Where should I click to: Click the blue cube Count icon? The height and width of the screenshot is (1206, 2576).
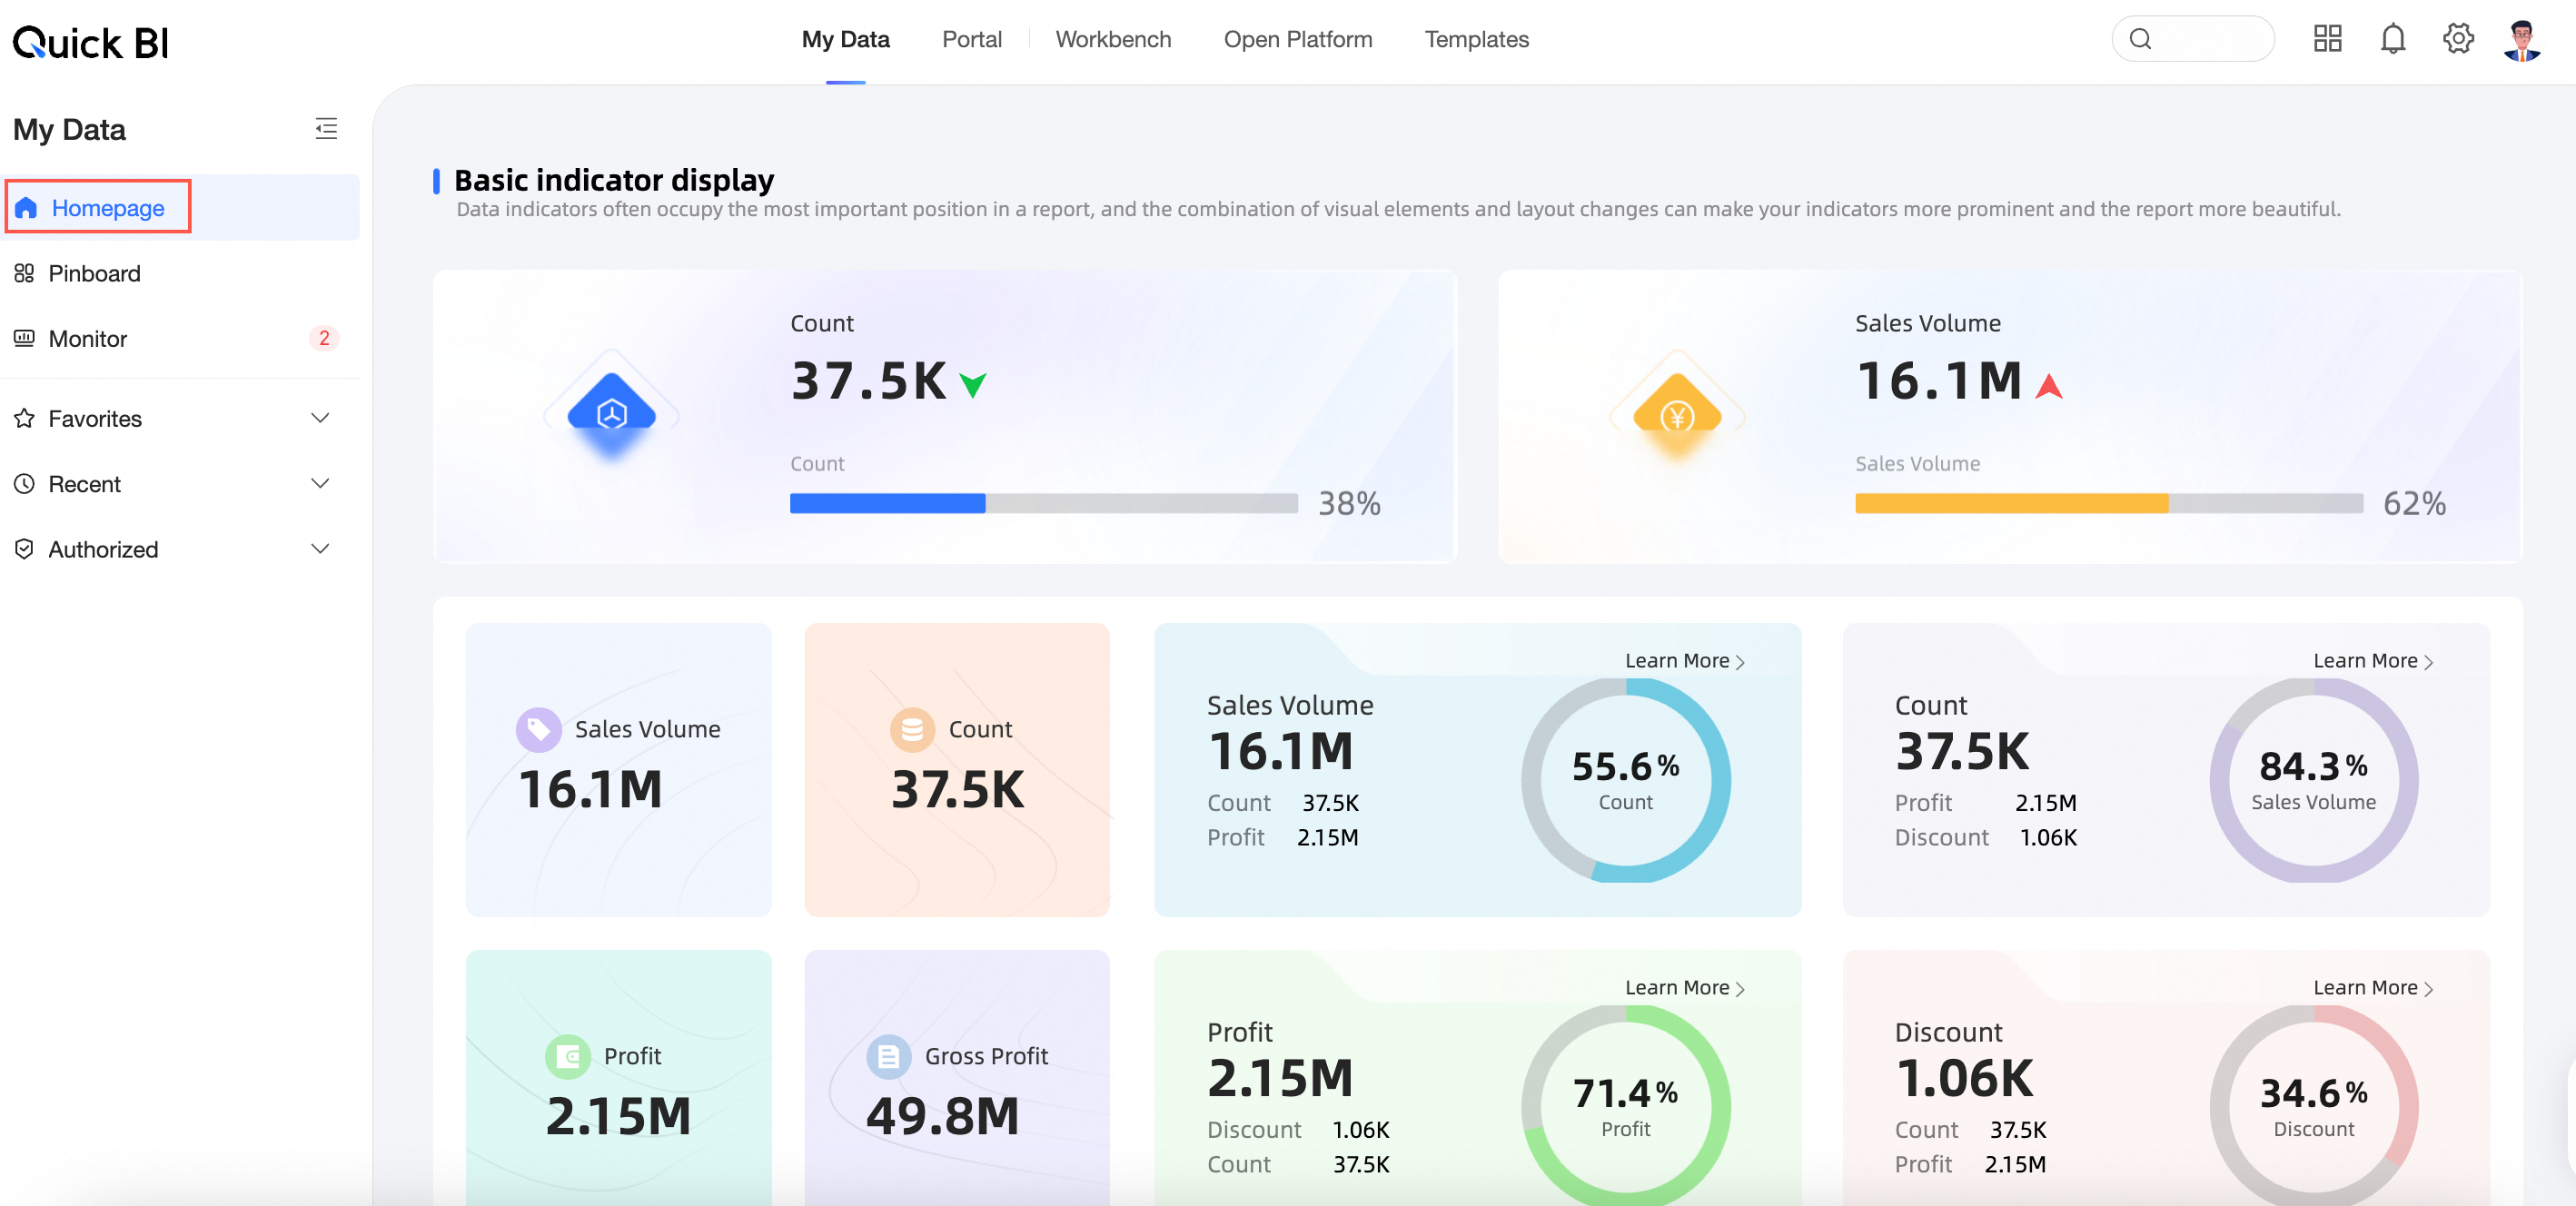pyautogui.click(x=611, y=413)
